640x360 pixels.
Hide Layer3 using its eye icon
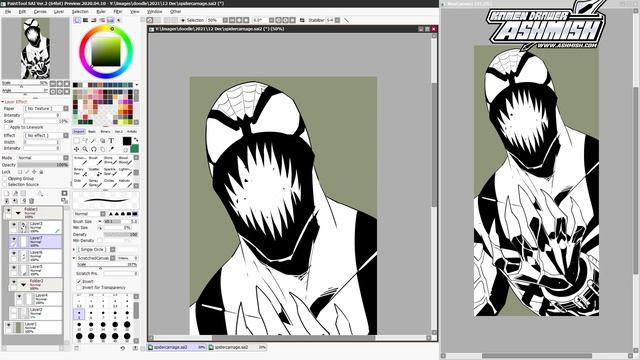pos(14,224)
